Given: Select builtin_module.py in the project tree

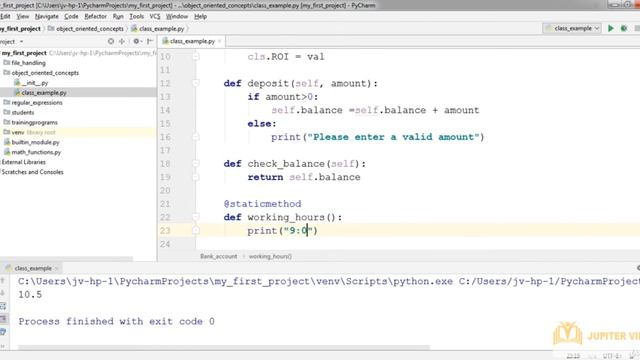Looking at the screenshot, I should [35, 142].
